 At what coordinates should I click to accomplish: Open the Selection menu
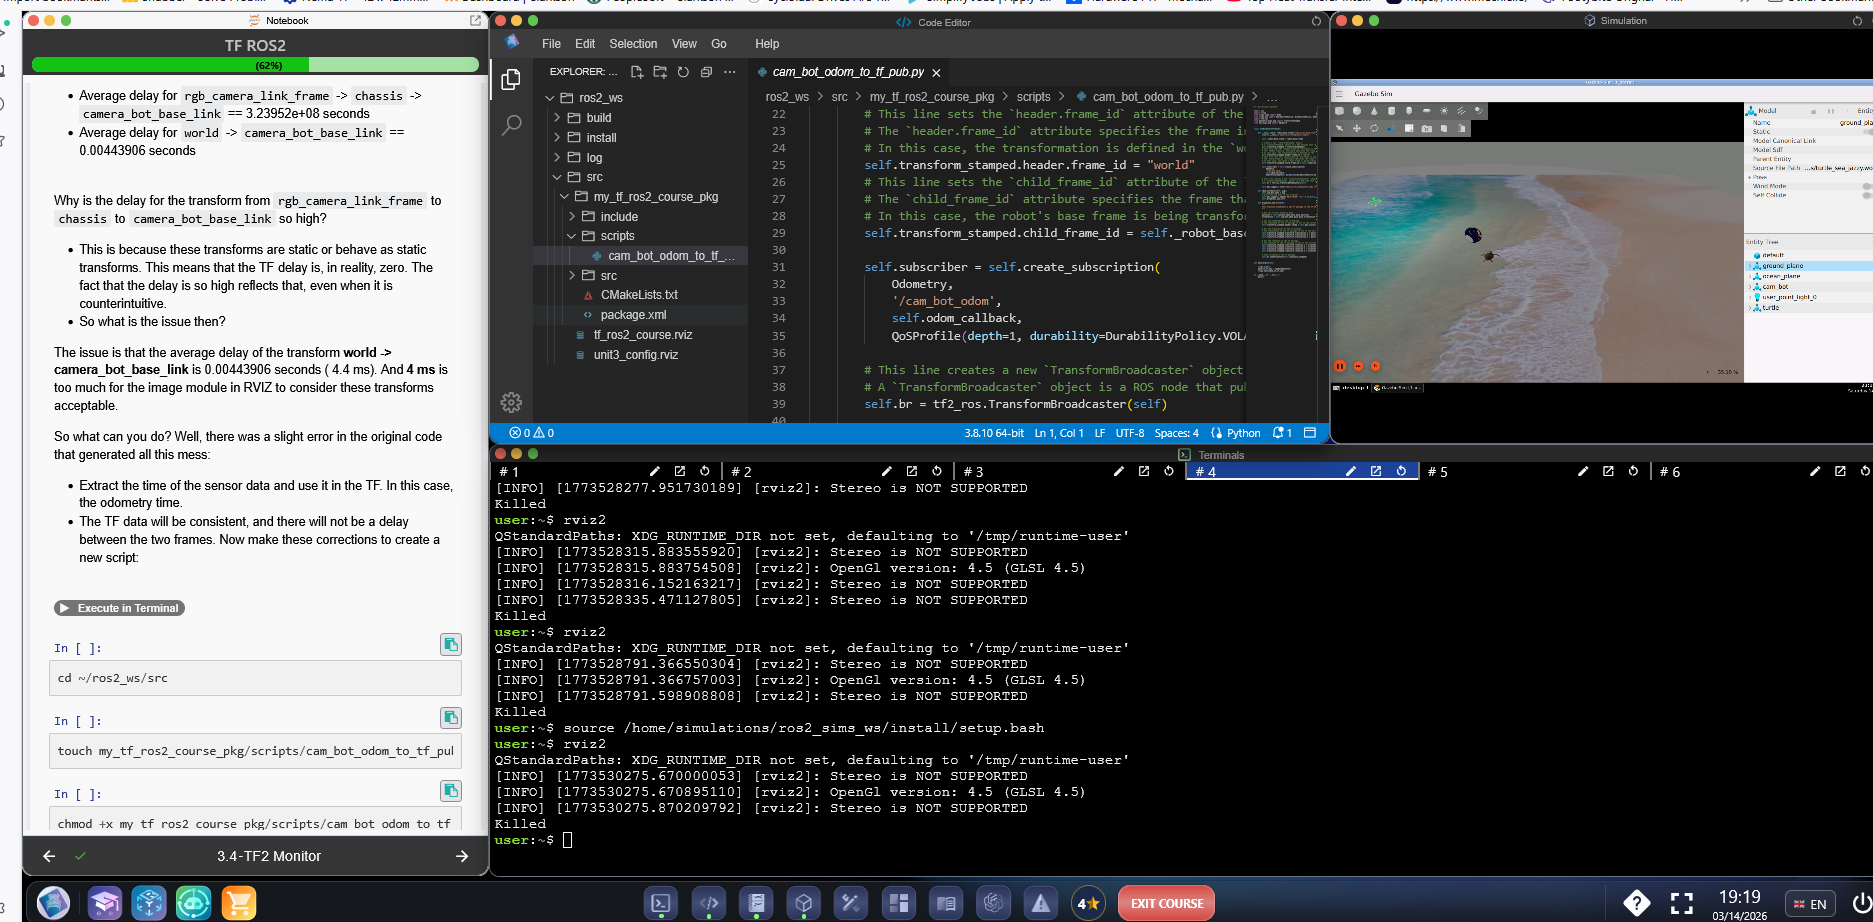[x=633, y=44]
